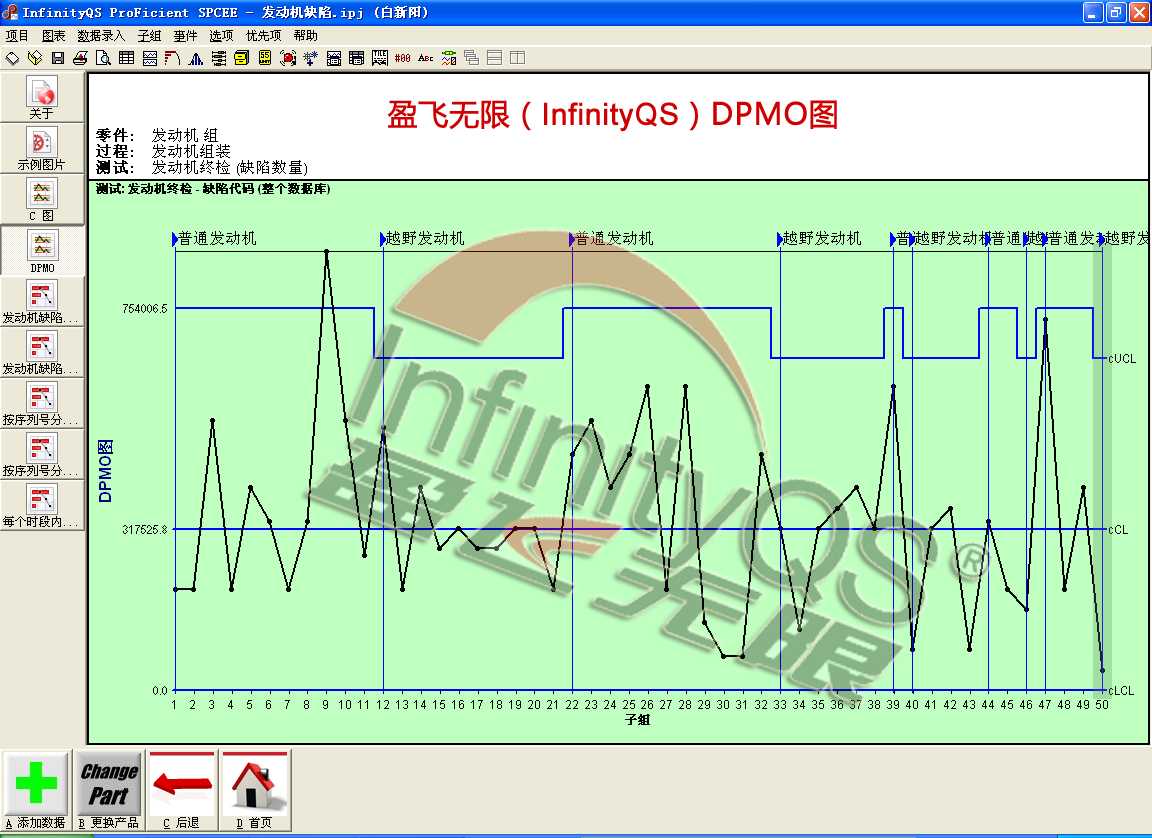Switch to the C 图 chart button
This screenshot has height=838, width=1152.
[42, 200]
